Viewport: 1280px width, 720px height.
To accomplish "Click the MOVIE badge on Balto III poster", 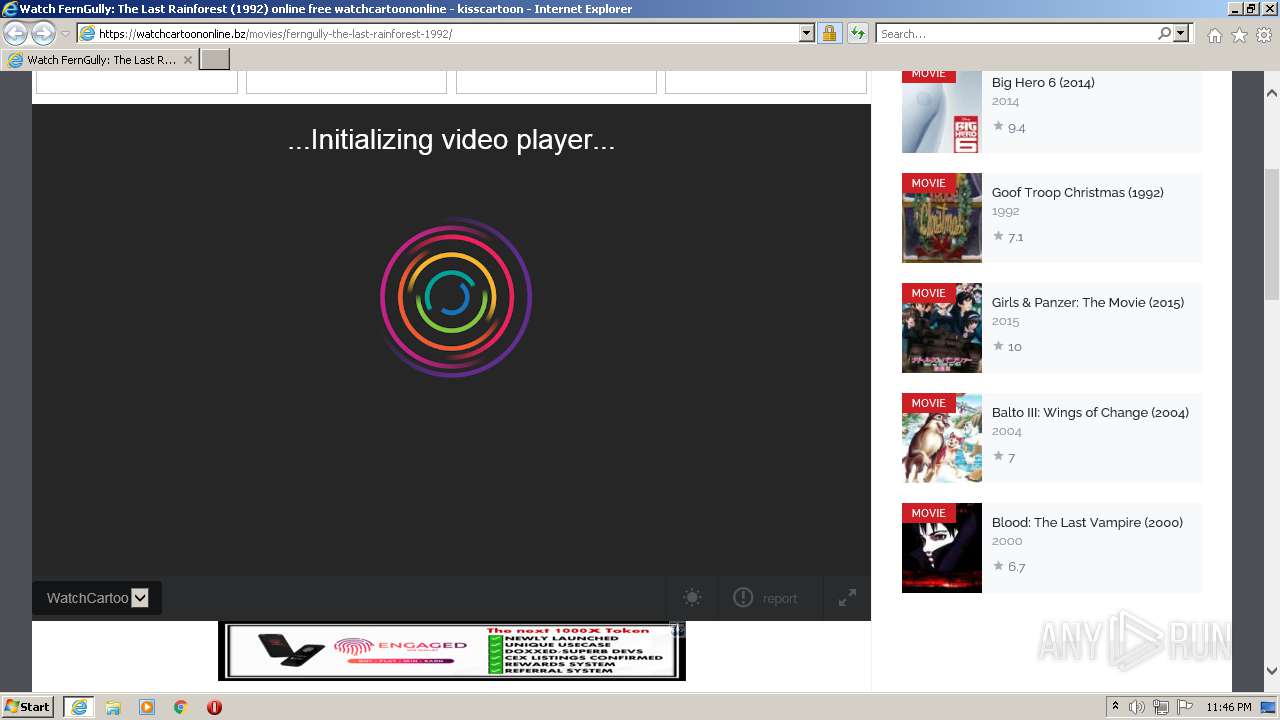I will (x=929, y=403).
